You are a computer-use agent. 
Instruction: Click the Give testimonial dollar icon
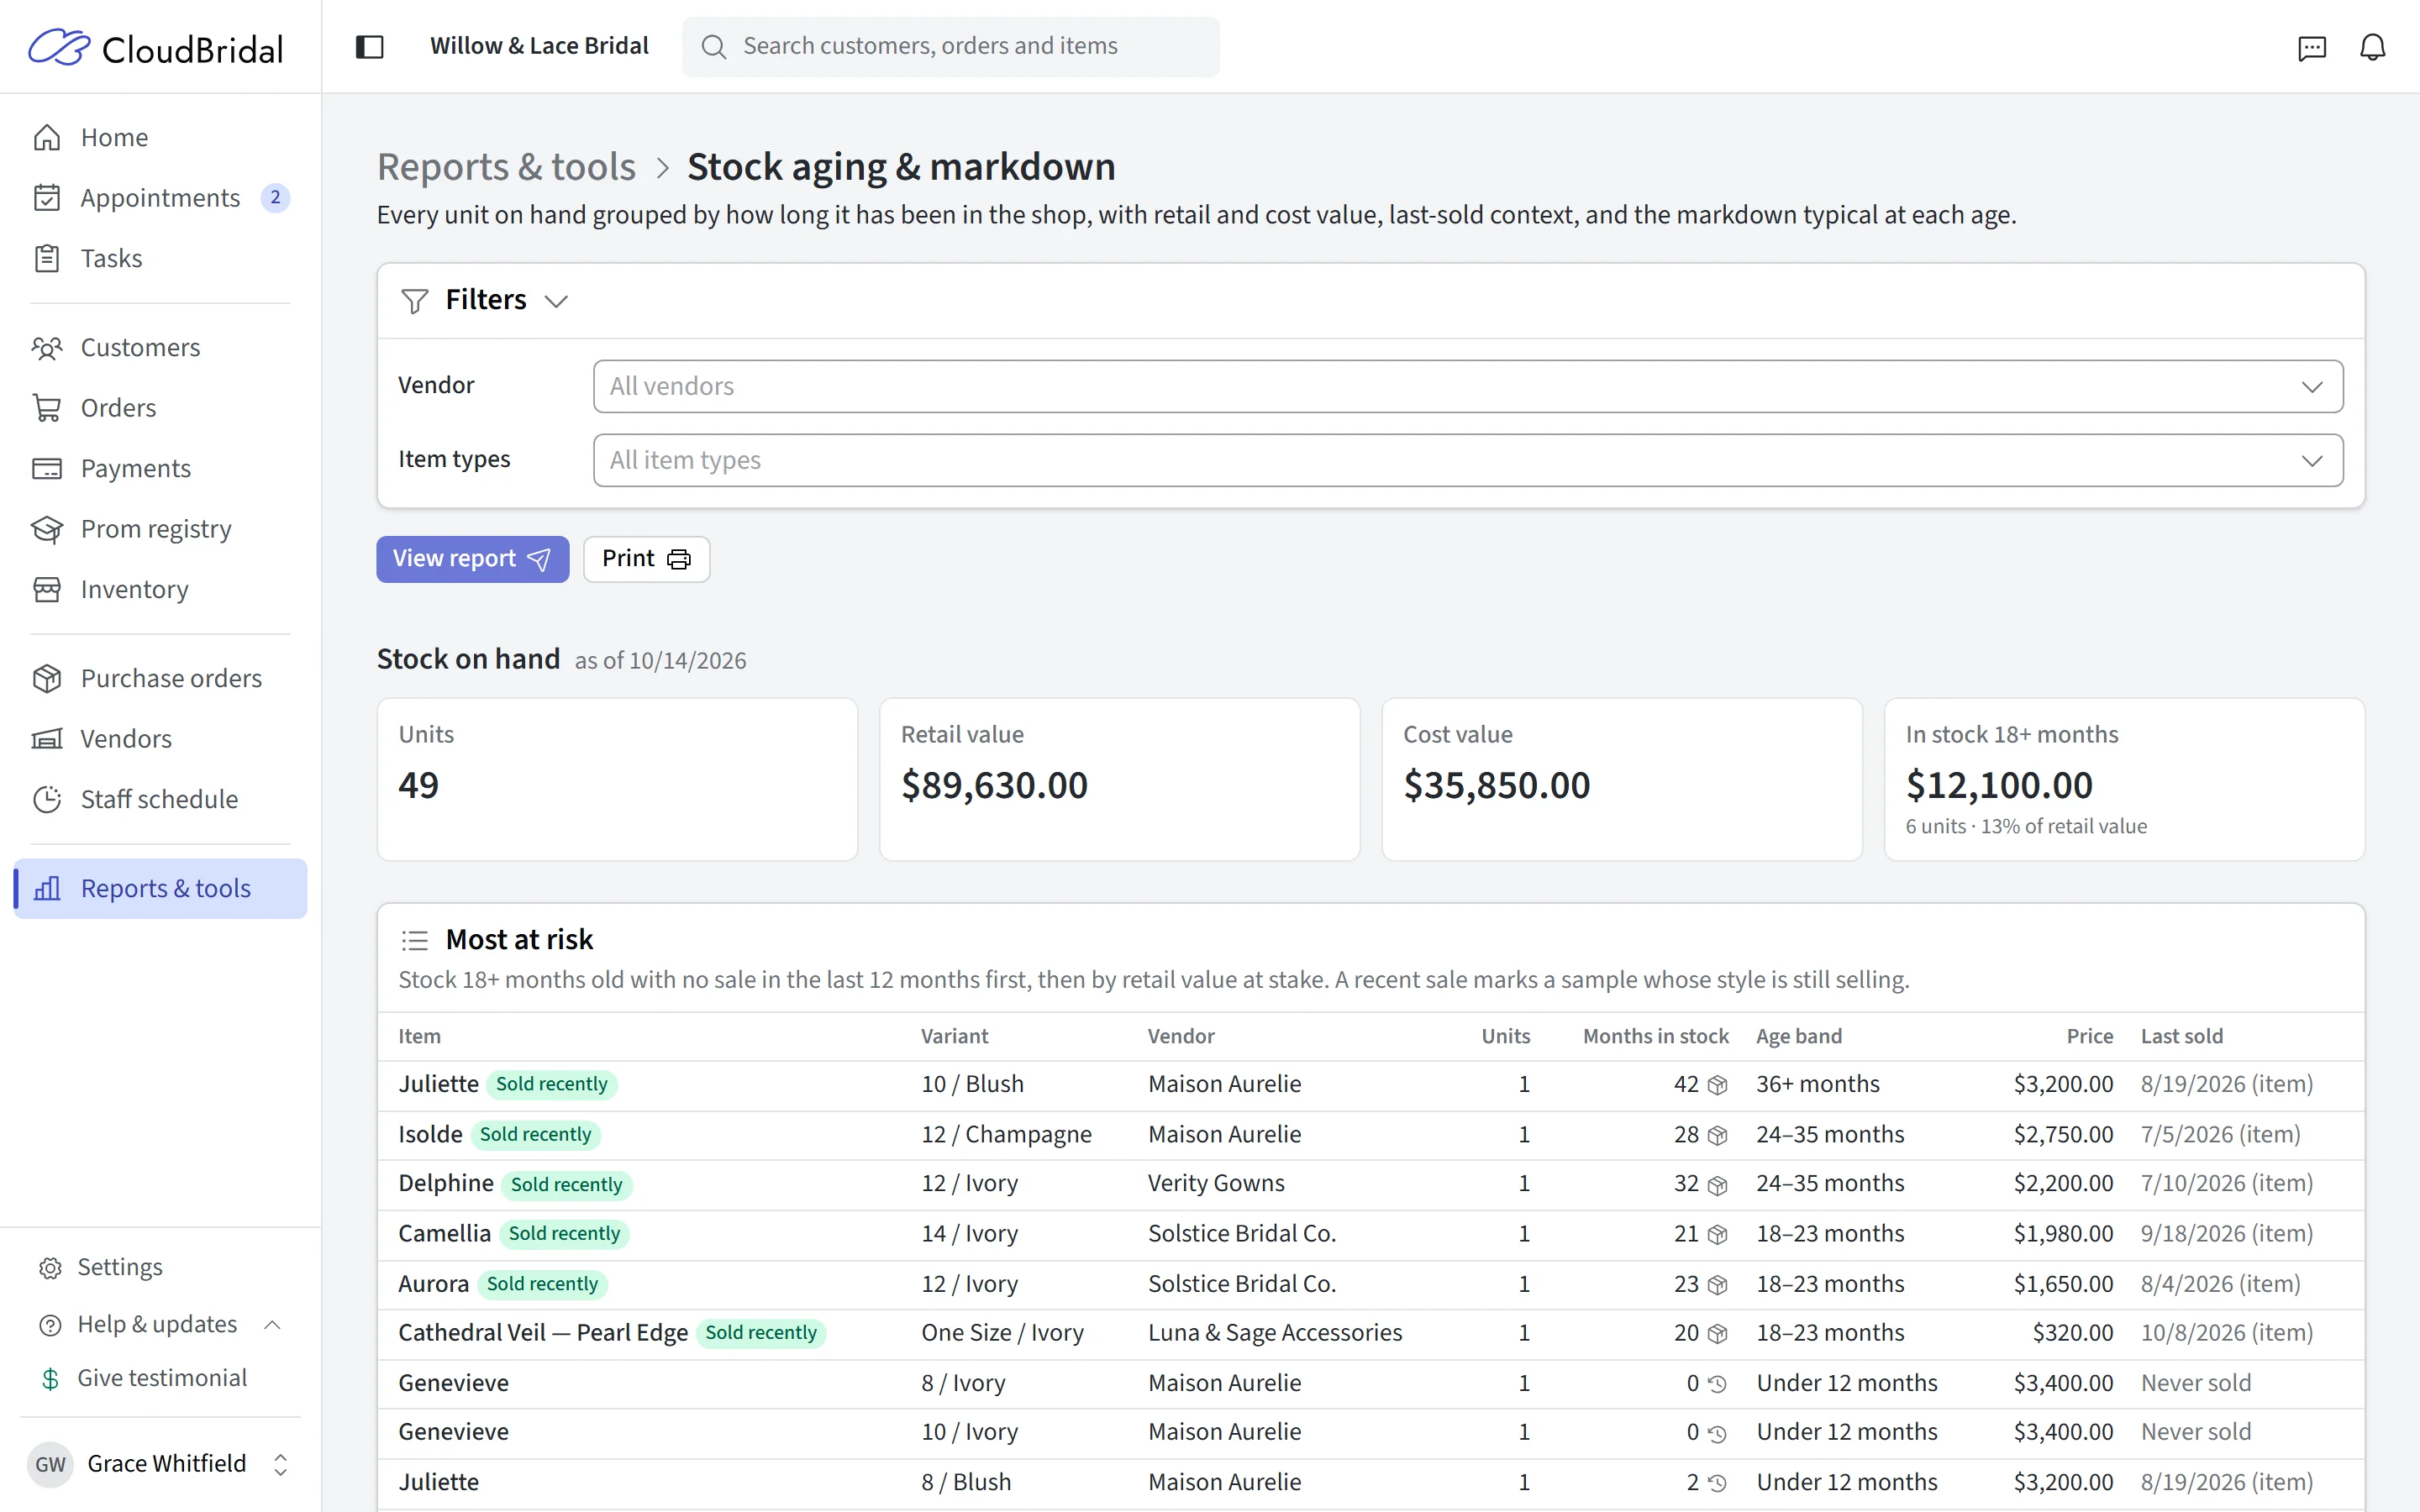coord(50,1379)
